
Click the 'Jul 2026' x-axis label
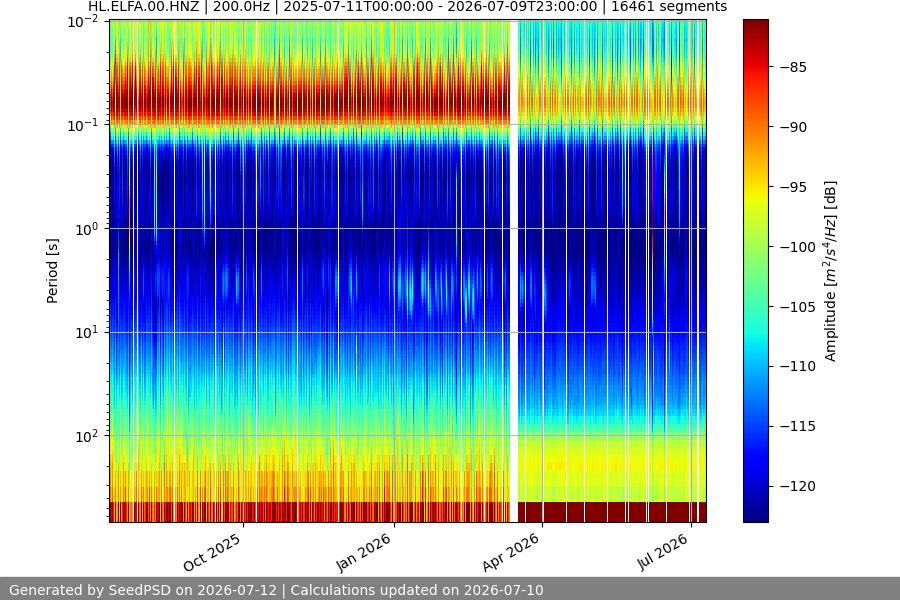tap(662, 552)
